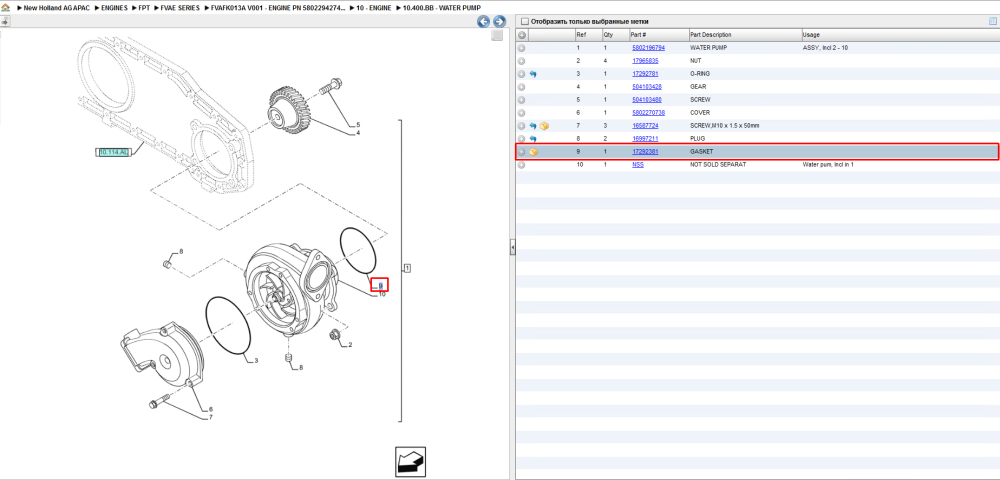Add COVER row via its circle icon
This screenshot has height=480, width=1000.
point(521,113)
